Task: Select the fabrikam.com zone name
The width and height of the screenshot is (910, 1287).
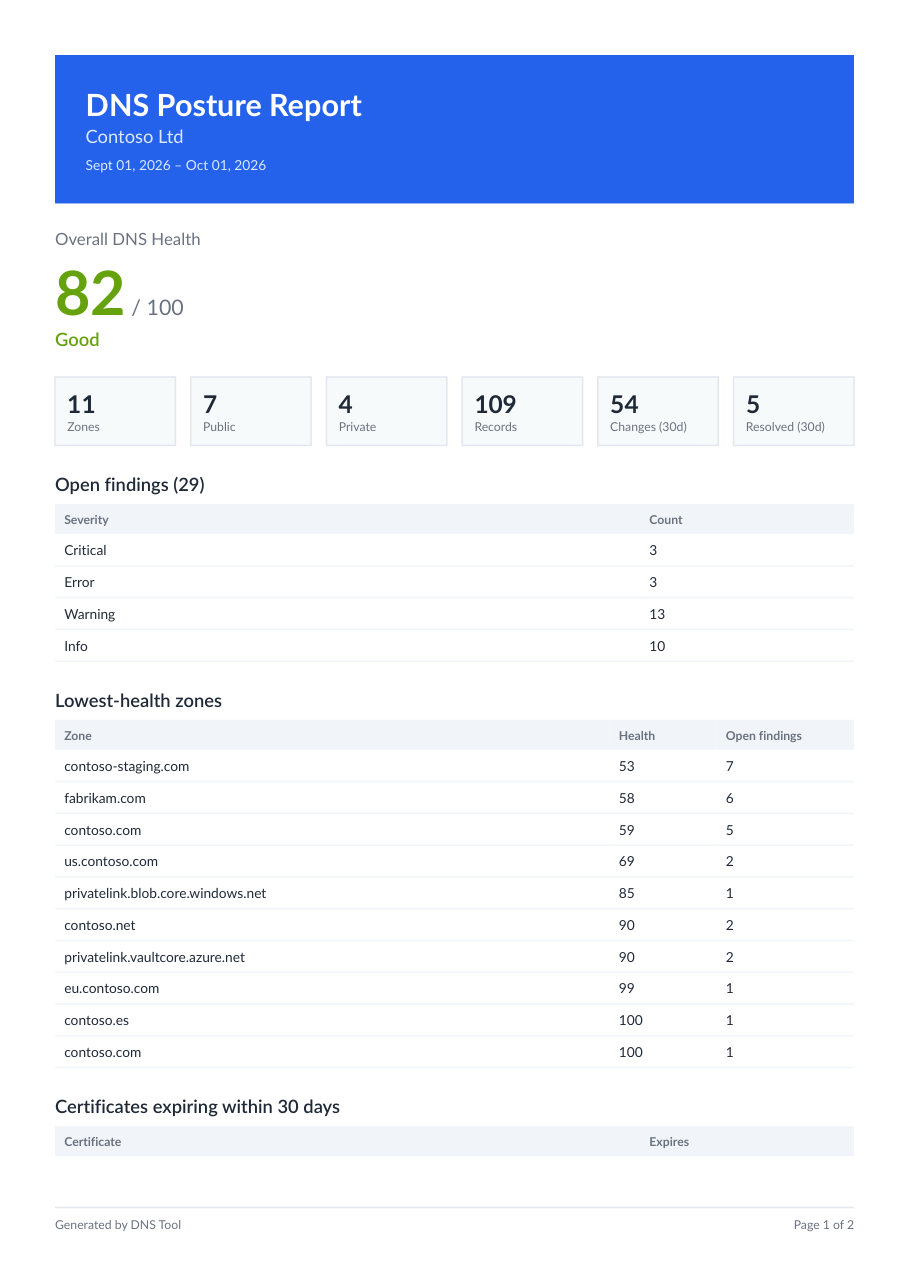Action: pos(105,798)
